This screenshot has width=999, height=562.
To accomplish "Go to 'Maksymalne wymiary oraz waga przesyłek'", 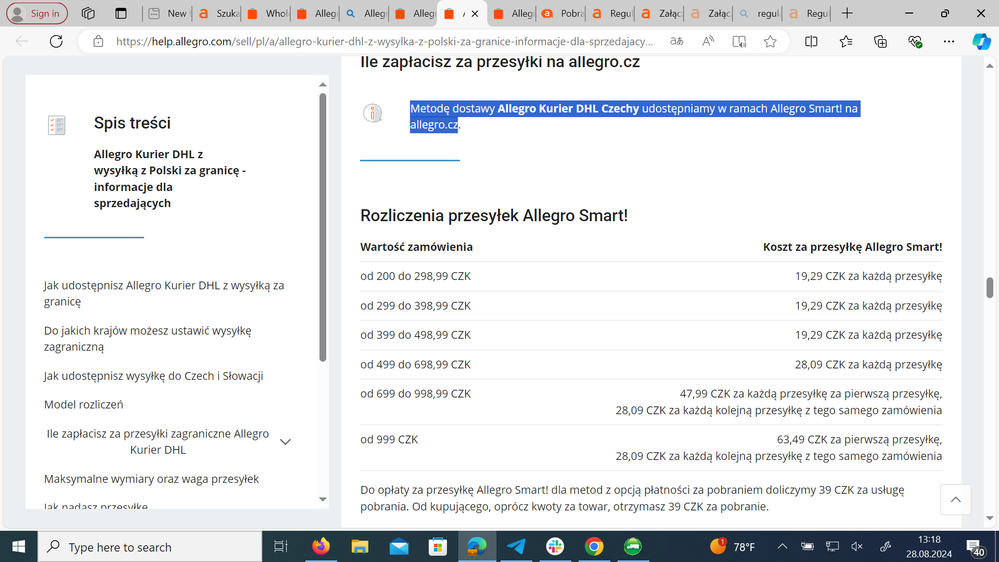I will [x=151, y=479].
